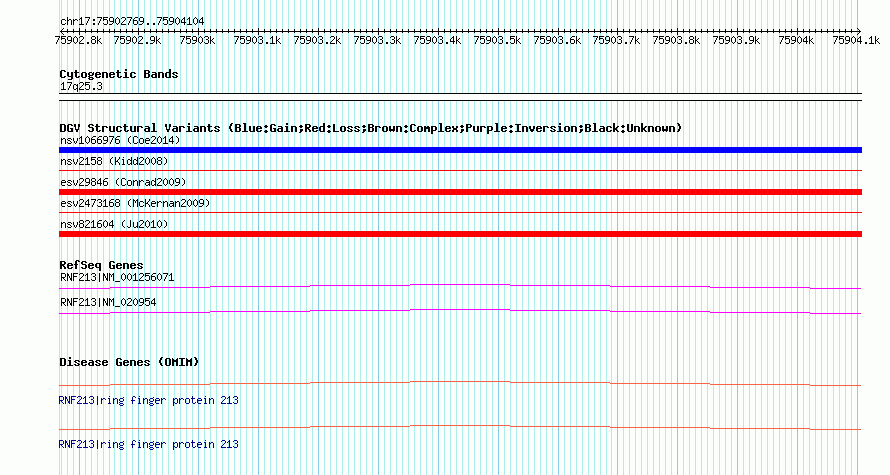The width and height of the screenshot is (890, 475).
Task: Click the 75903.4k ruler tick label
Action: tap(437, 40)
